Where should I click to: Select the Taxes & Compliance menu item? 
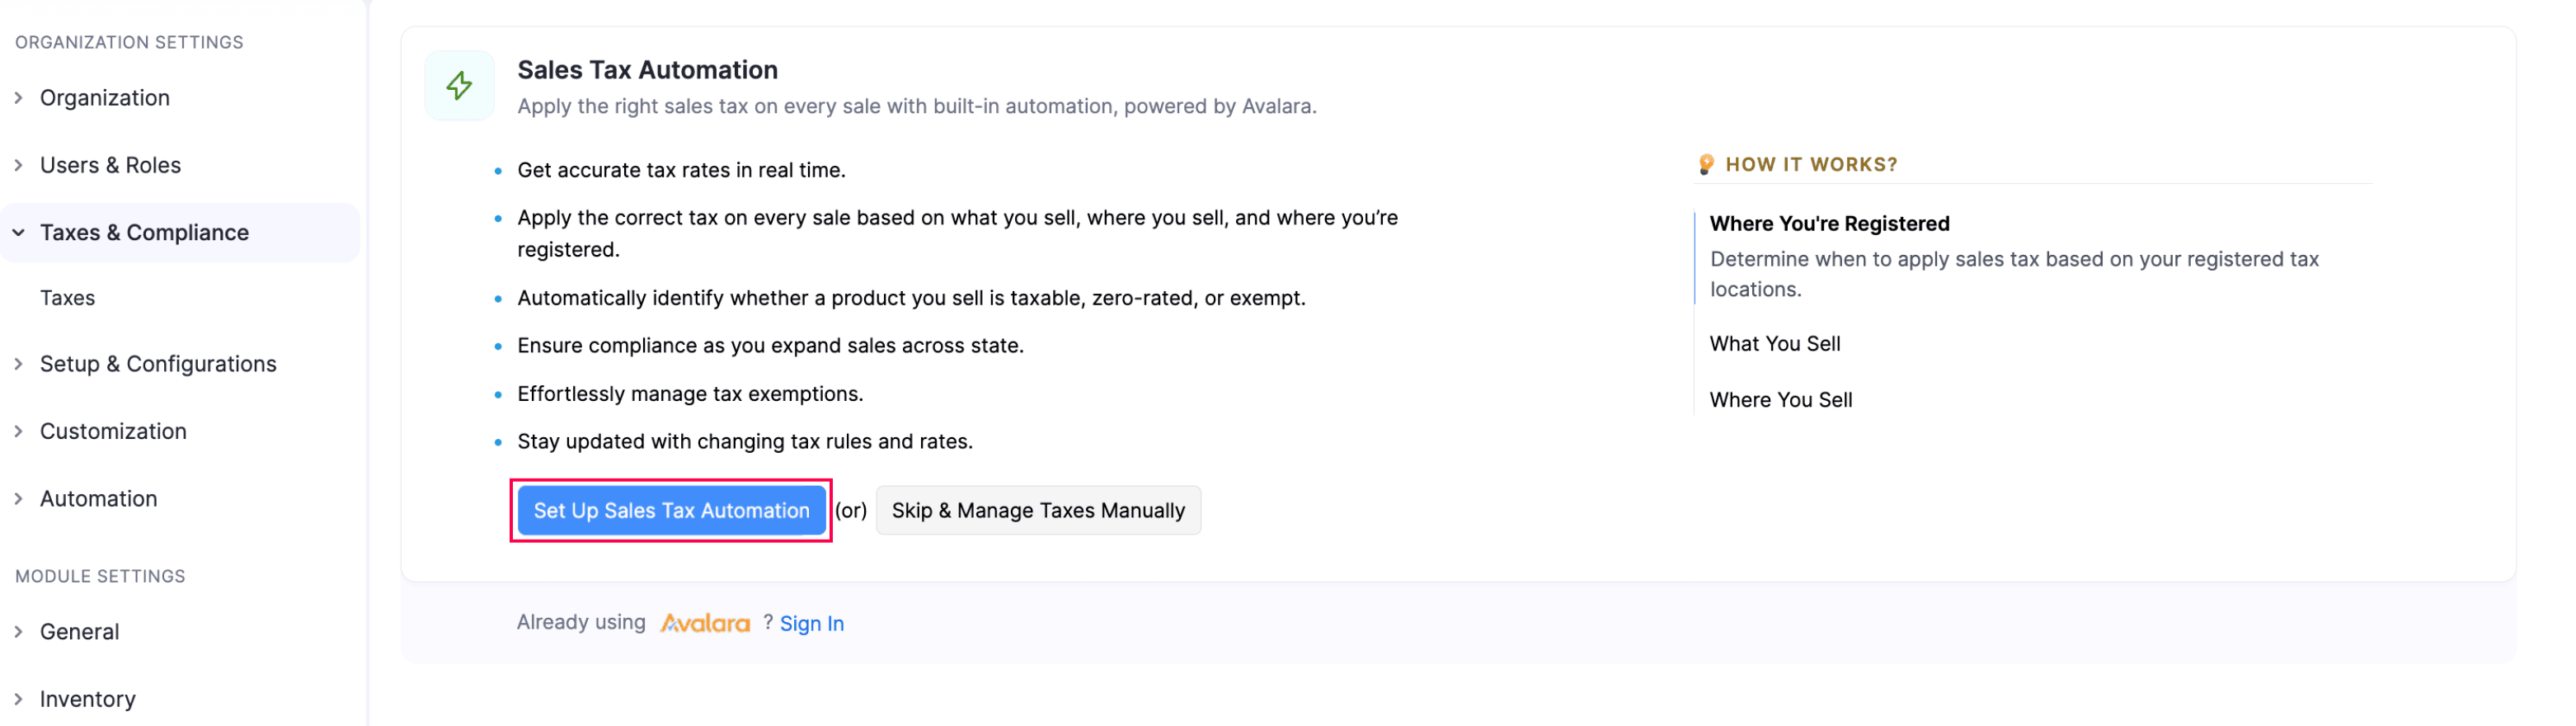[x=144, y=232]
